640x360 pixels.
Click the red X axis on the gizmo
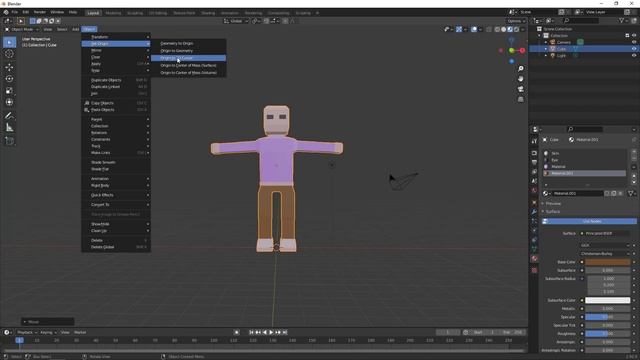point(522,50)
